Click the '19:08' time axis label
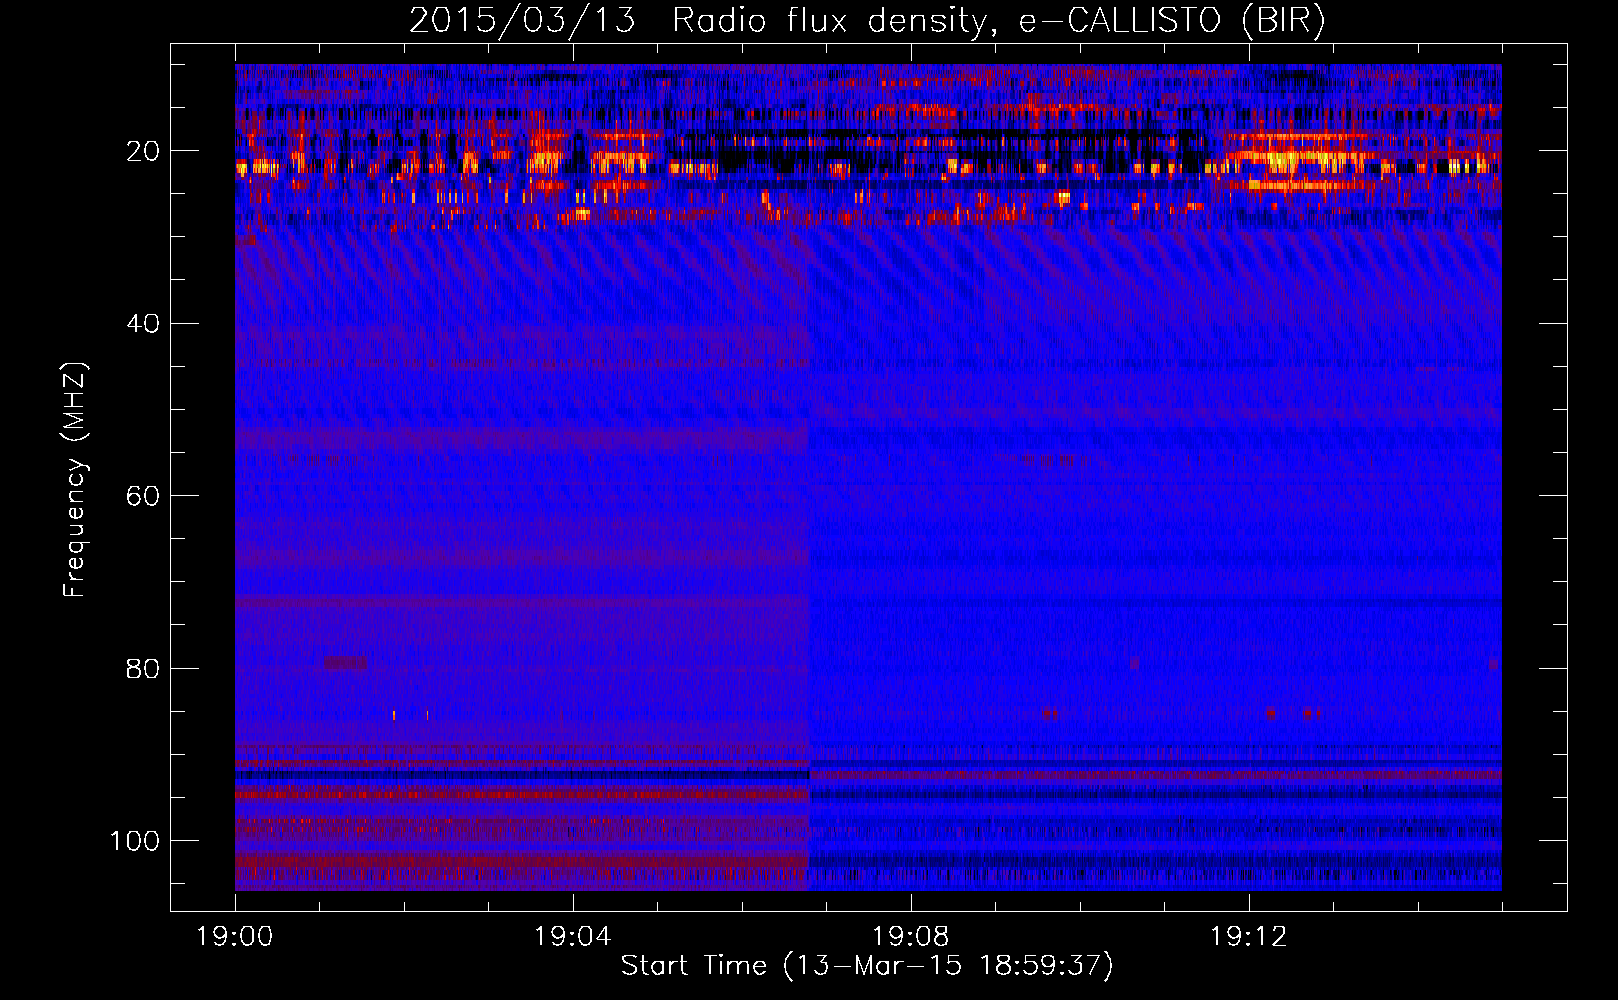1618x1000 pixels. [x=911, y=937]
